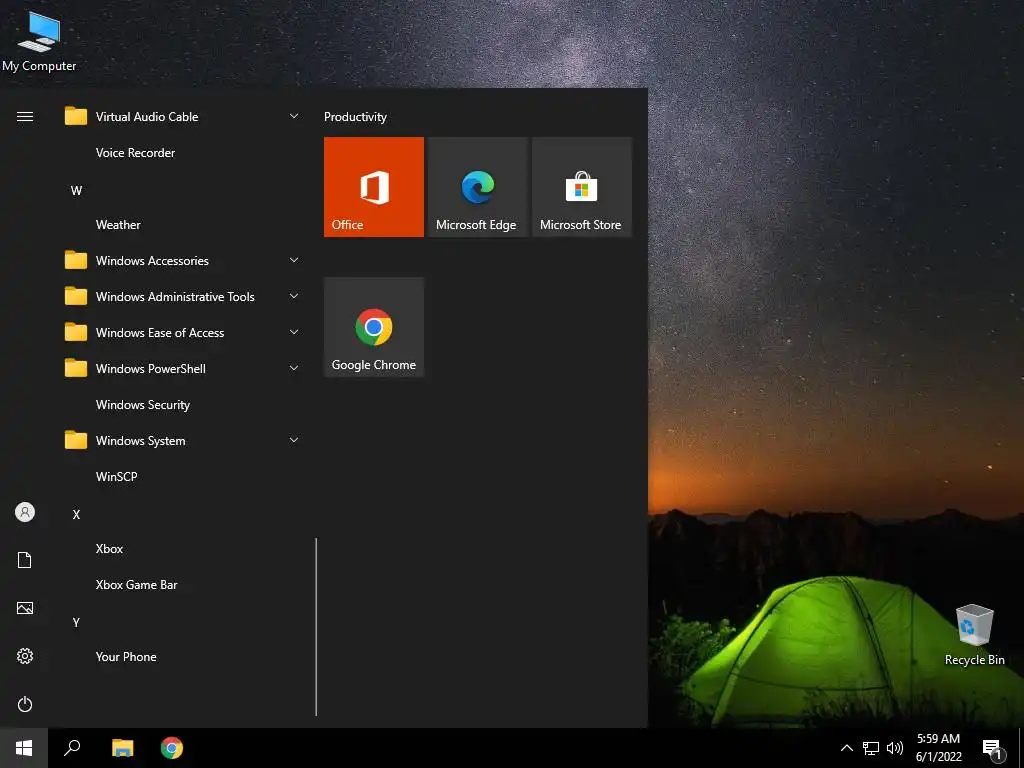Open the Office tile
The height and width of the screenshot is (768, 1024).
tap(374, 187)
